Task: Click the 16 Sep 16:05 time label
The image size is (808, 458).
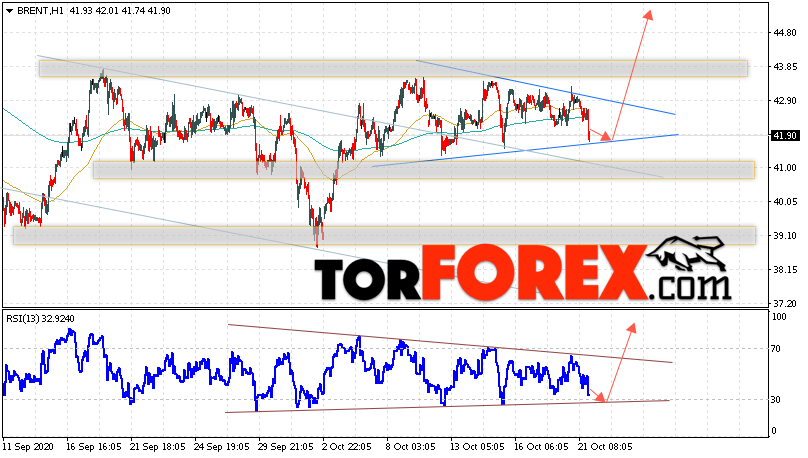Action: coord(94,447)
